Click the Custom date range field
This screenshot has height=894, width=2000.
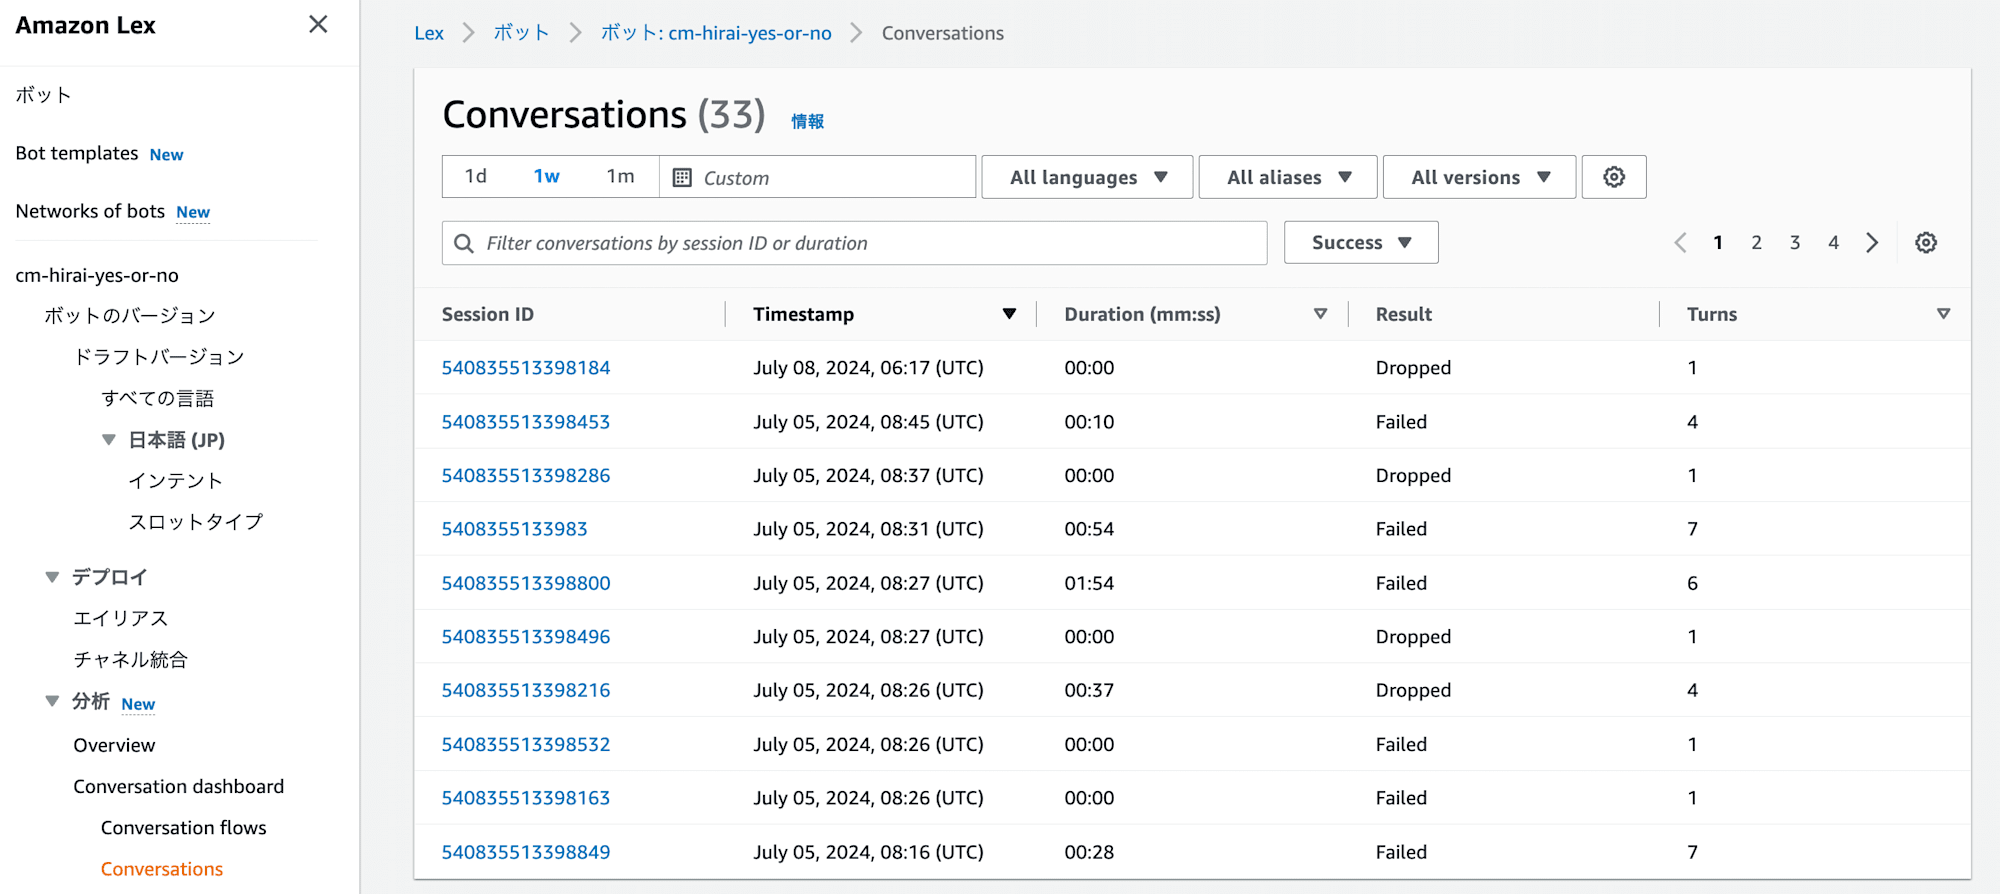coord(818,177)
